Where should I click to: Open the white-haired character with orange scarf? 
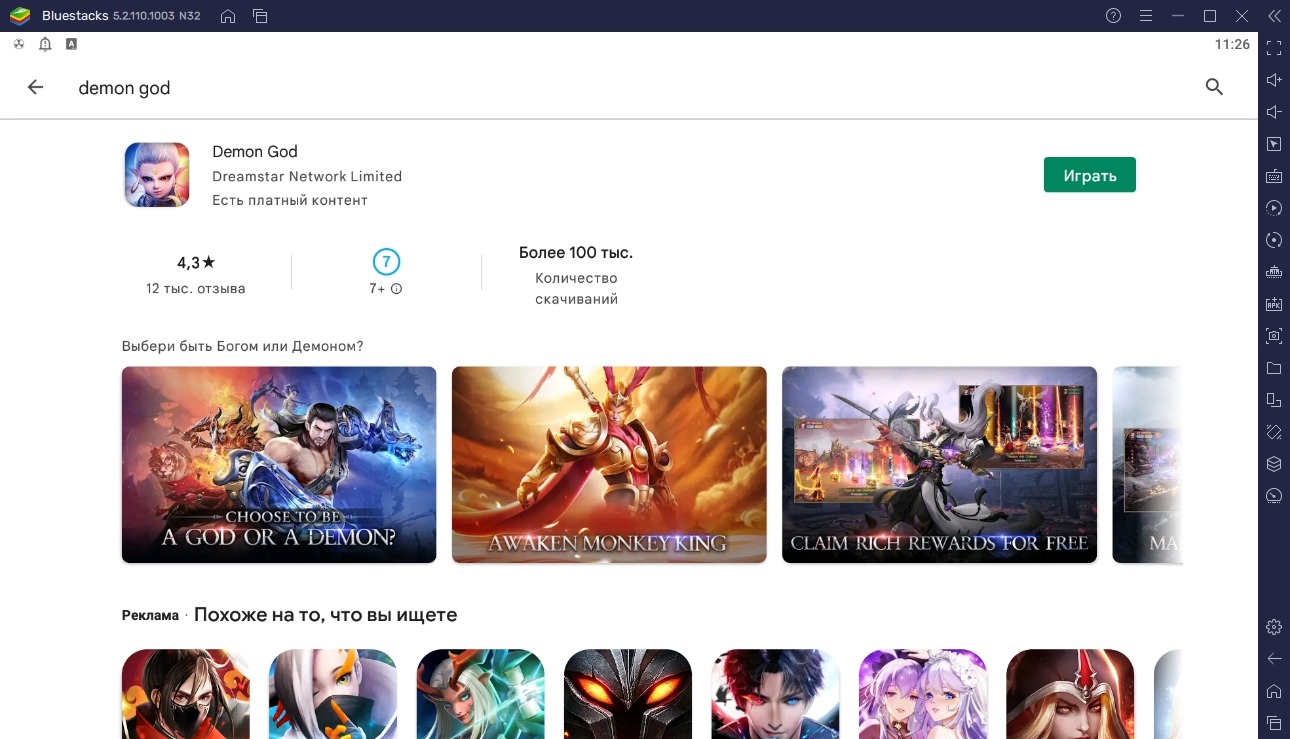point(333,694)
